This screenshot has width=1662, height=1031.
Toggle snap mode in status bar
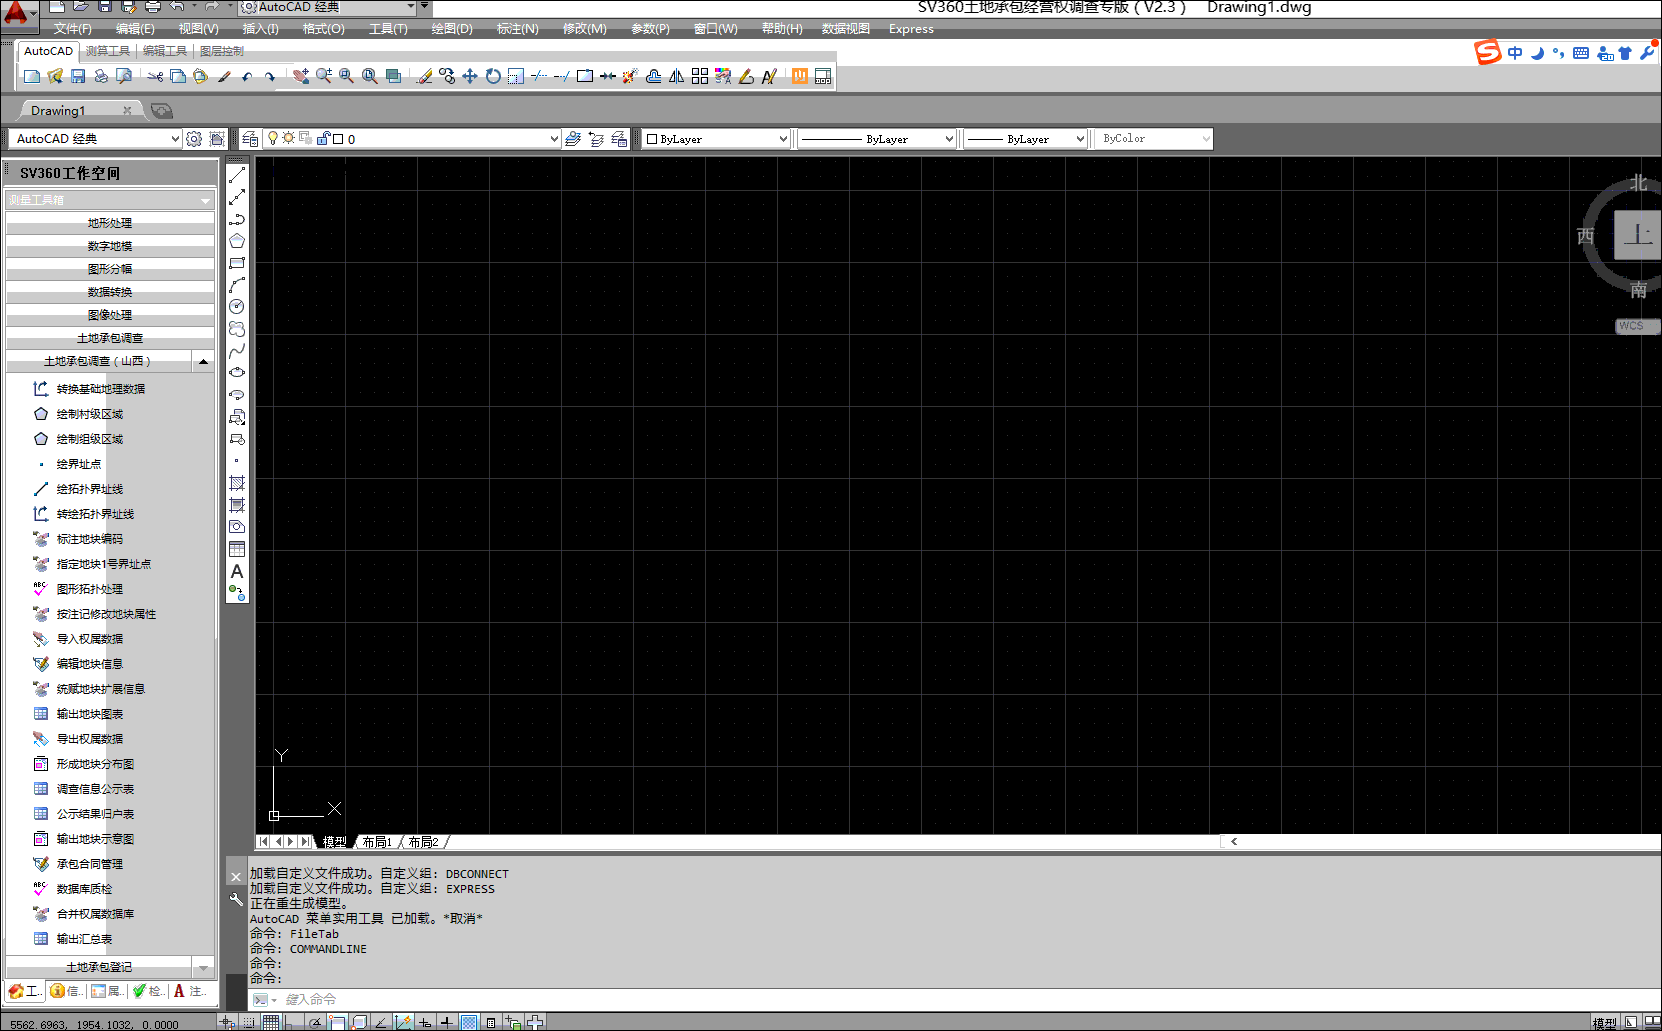pyautogui.click(x=249, y=1022)
